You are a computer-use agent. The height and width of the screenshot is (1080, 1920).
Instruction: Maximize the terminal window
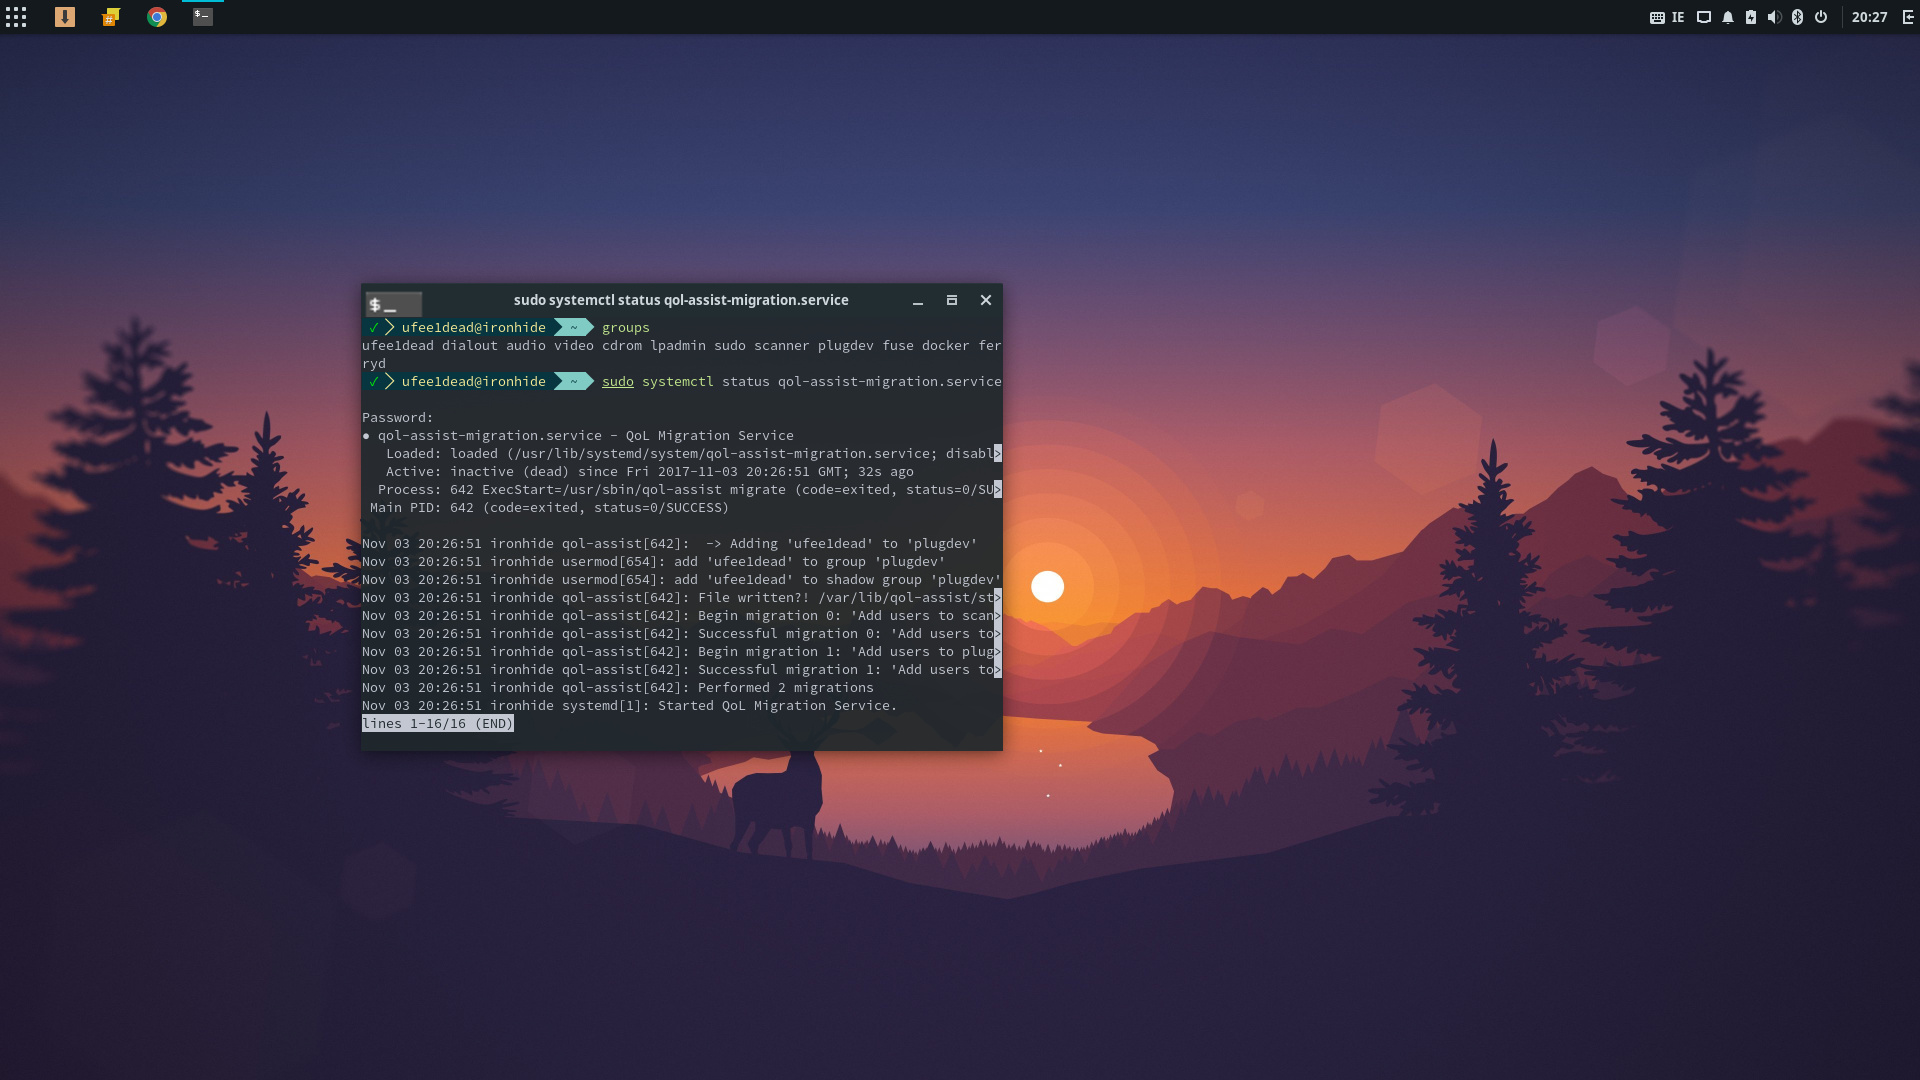point(952,300)
